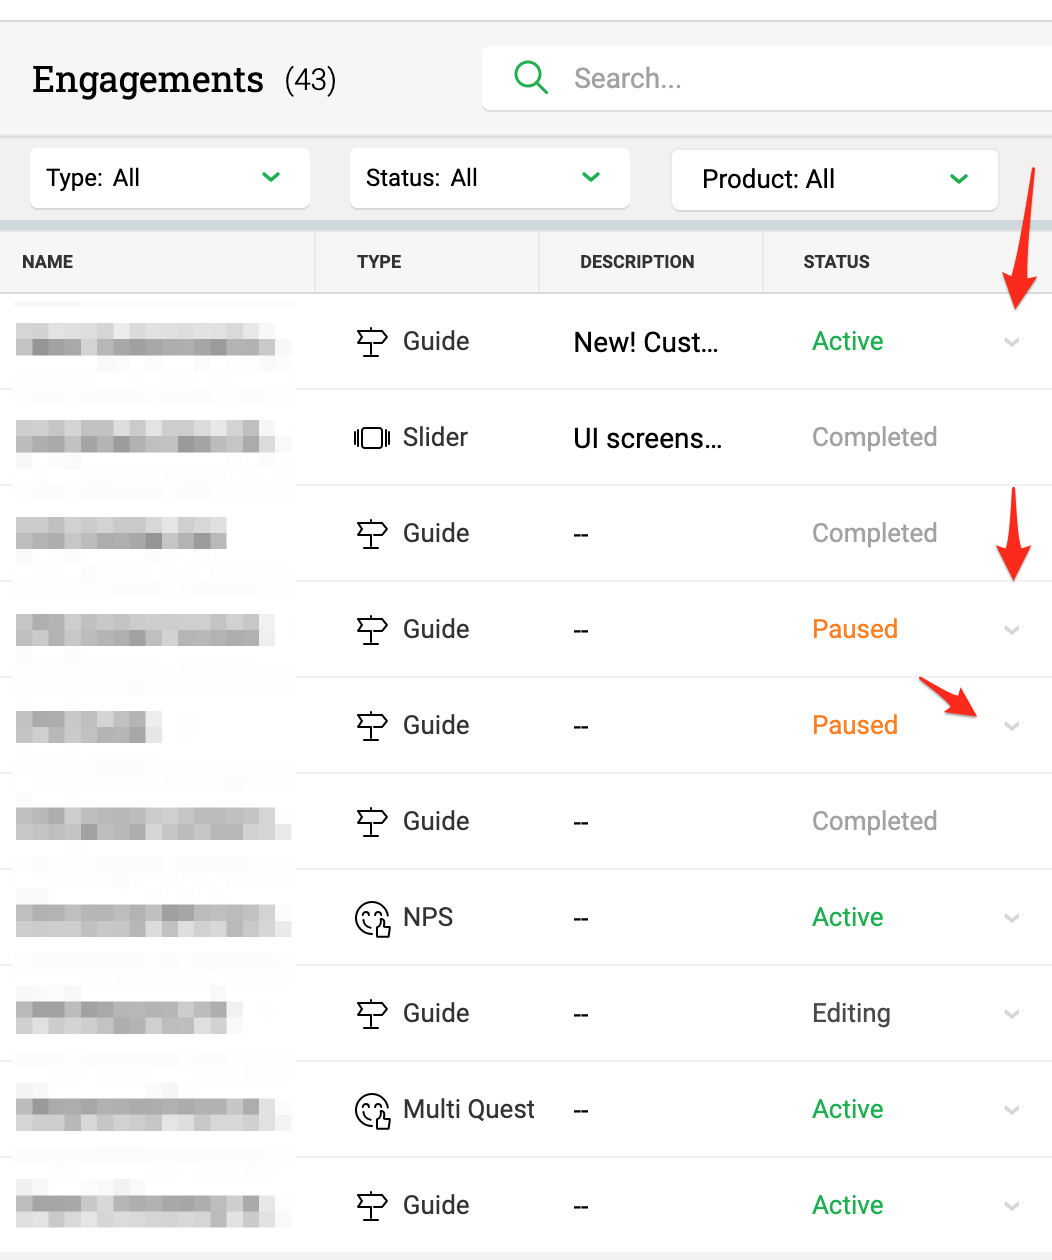
Task: Click the Slider type icon
Action: click(x=372, y=438)
